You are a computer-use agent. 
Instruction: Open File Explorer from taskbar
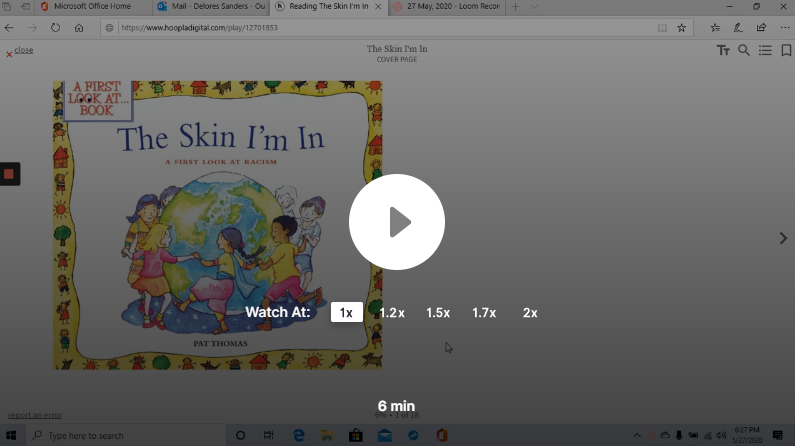pyautogui.click(x=327, y=435)
